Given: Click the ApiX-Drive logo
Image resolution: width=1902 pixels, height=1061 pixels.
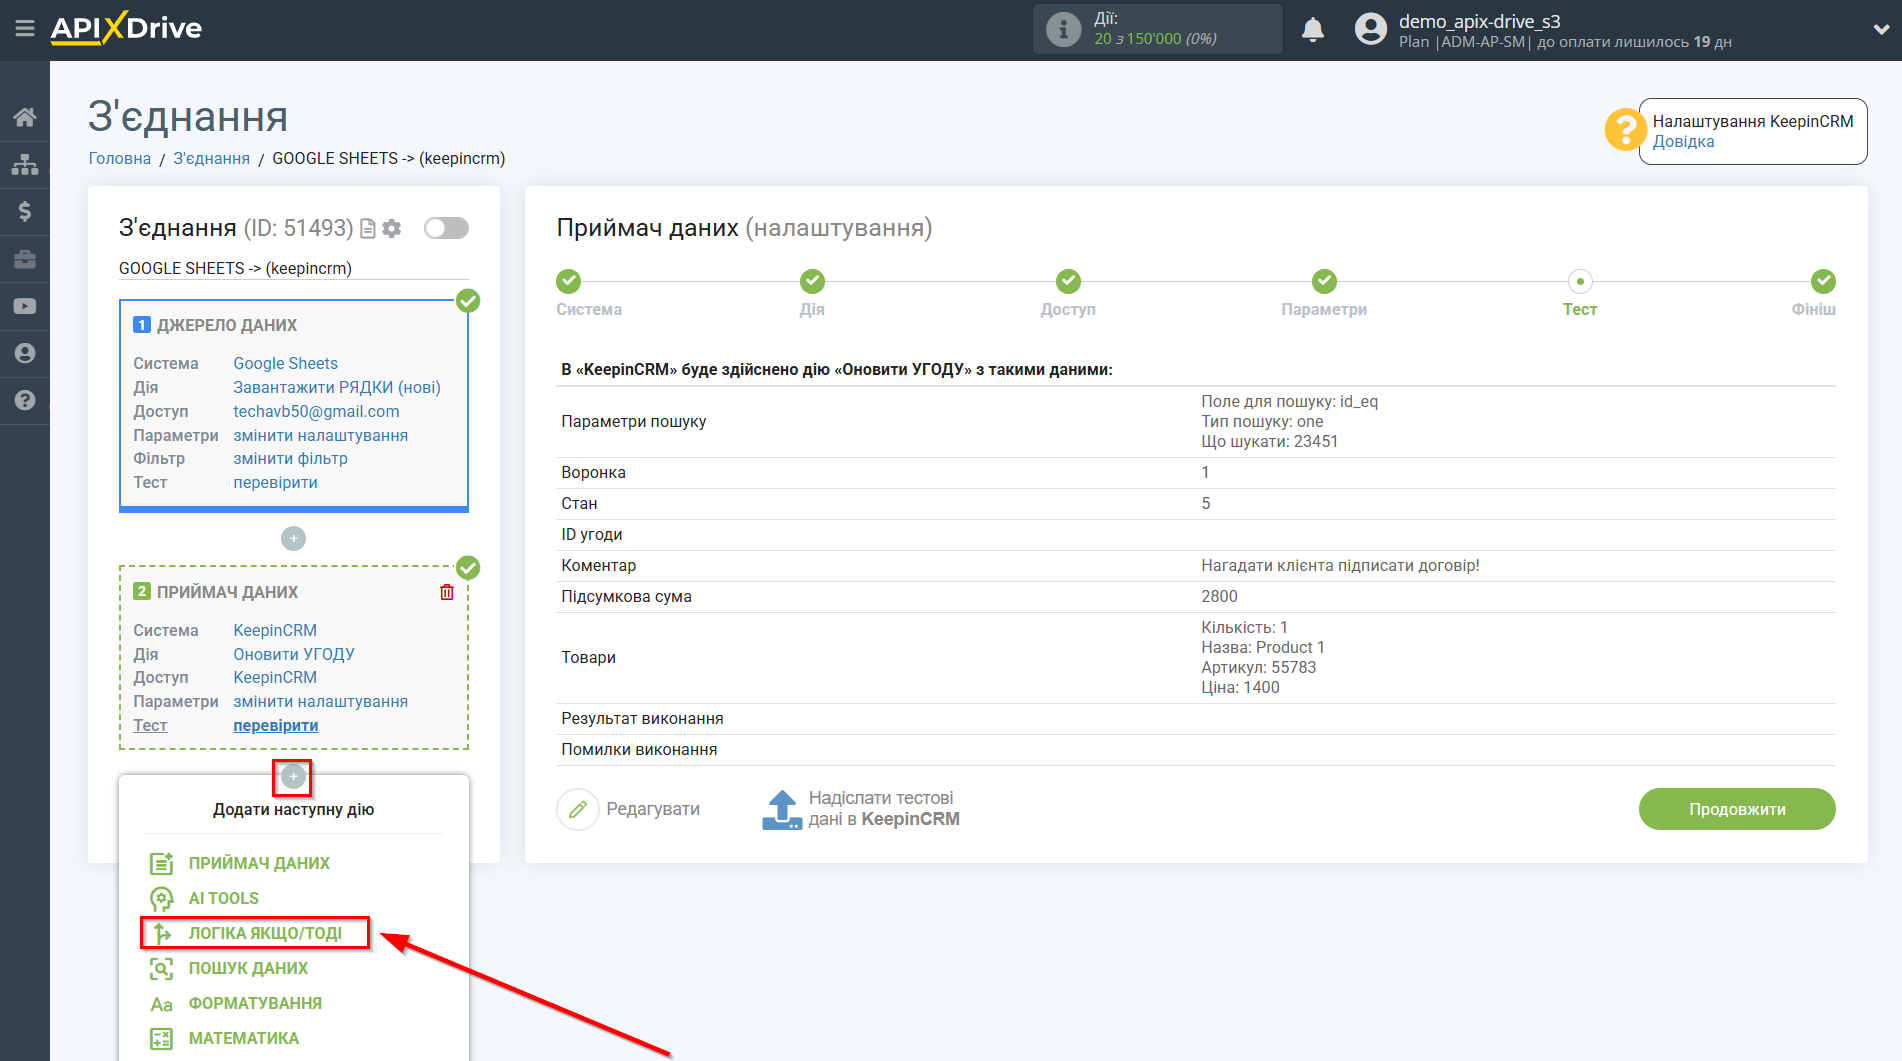Looking at the screenshot, I should (126, 28).
